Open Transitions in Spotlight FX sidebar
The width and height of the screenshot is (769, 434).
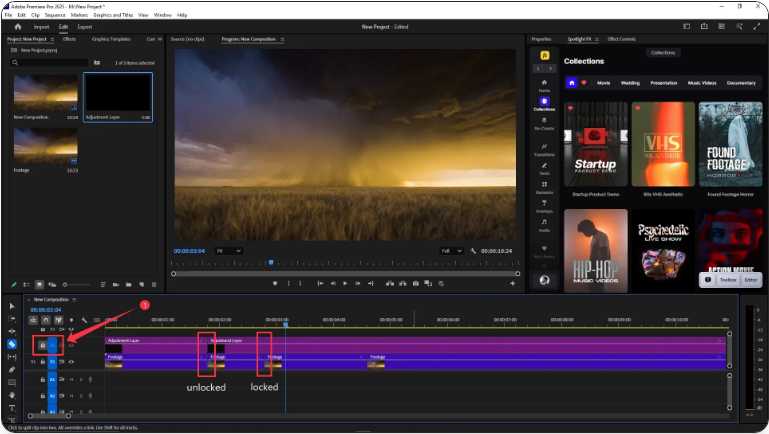coord(544,149)
